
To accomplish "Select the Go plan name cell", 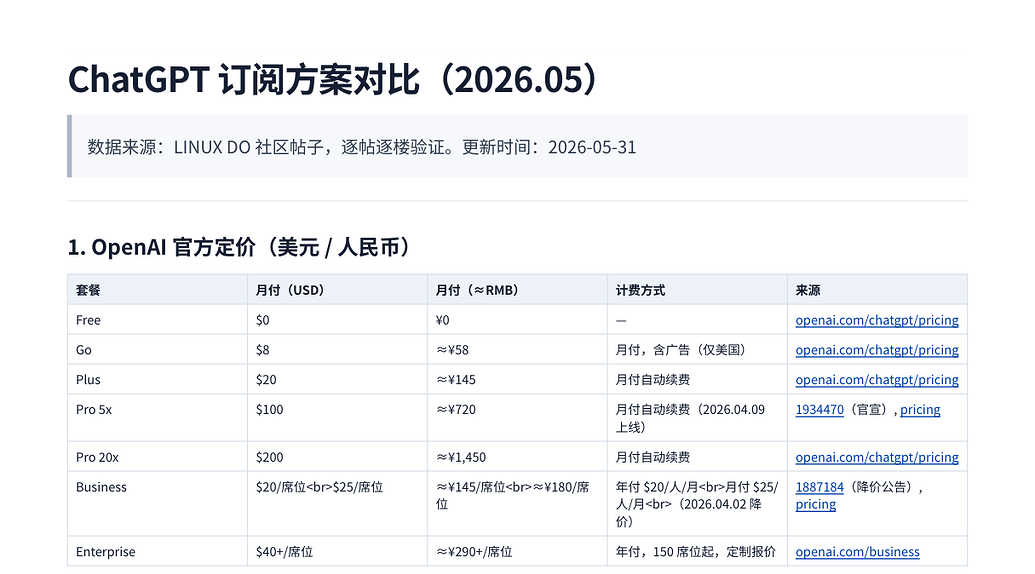I will 157,350.
